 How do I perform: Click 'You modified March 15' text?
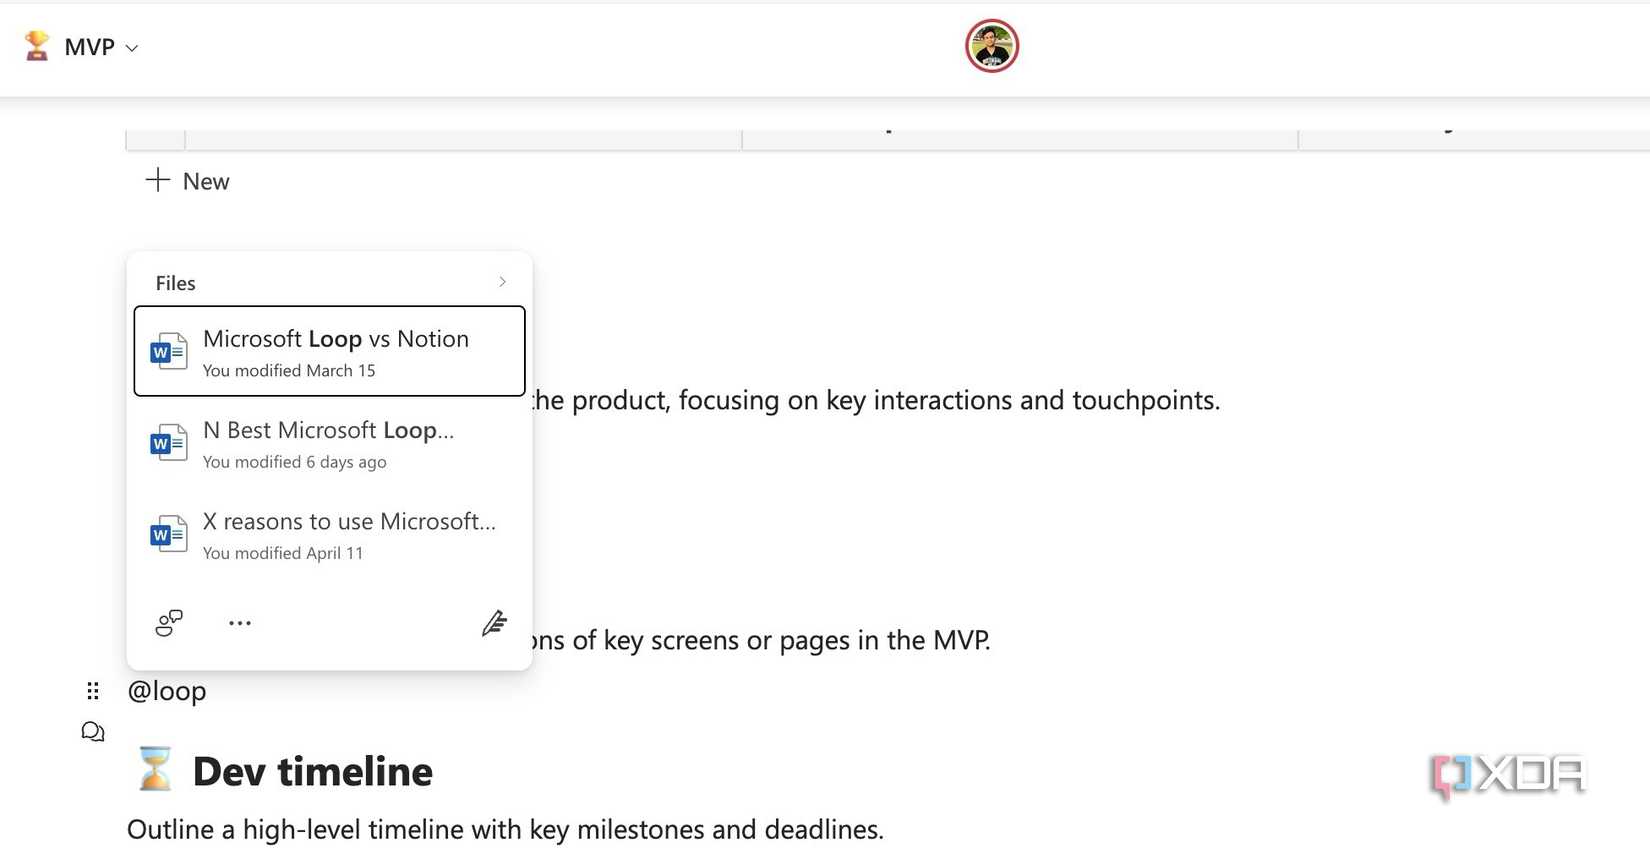(289, 371)
